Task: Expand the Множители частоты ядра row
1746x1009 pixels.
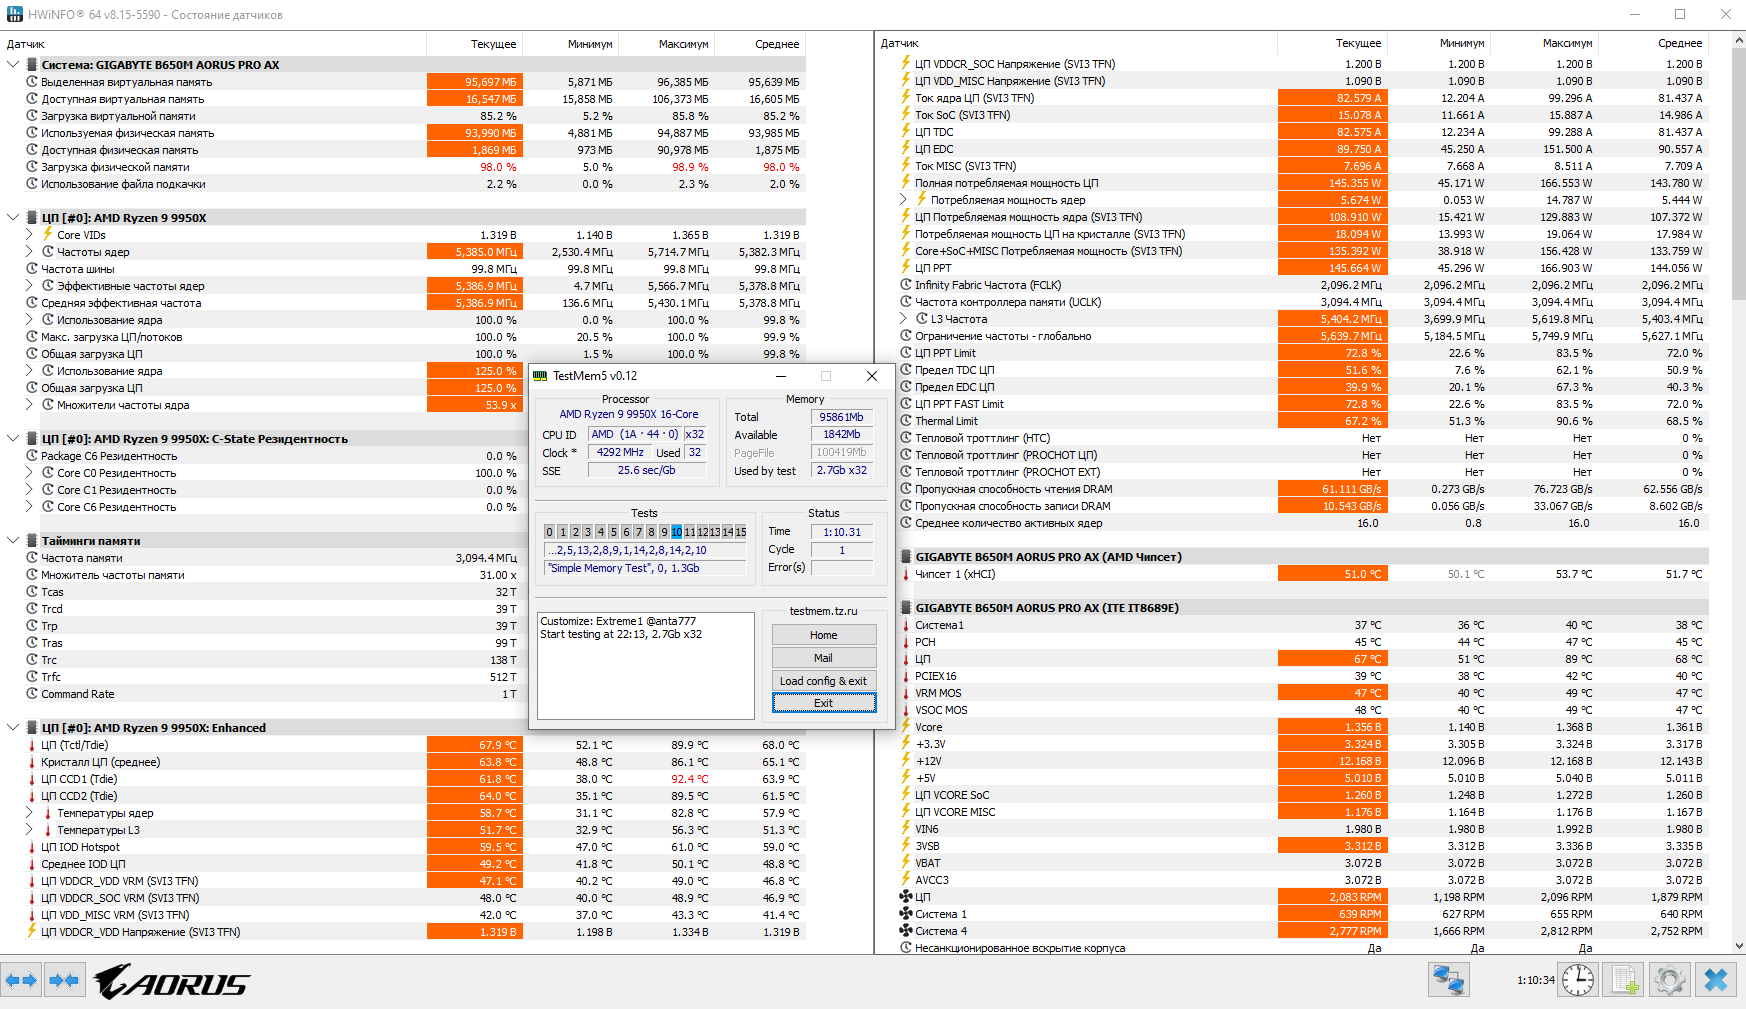Action: coord(29,405)
